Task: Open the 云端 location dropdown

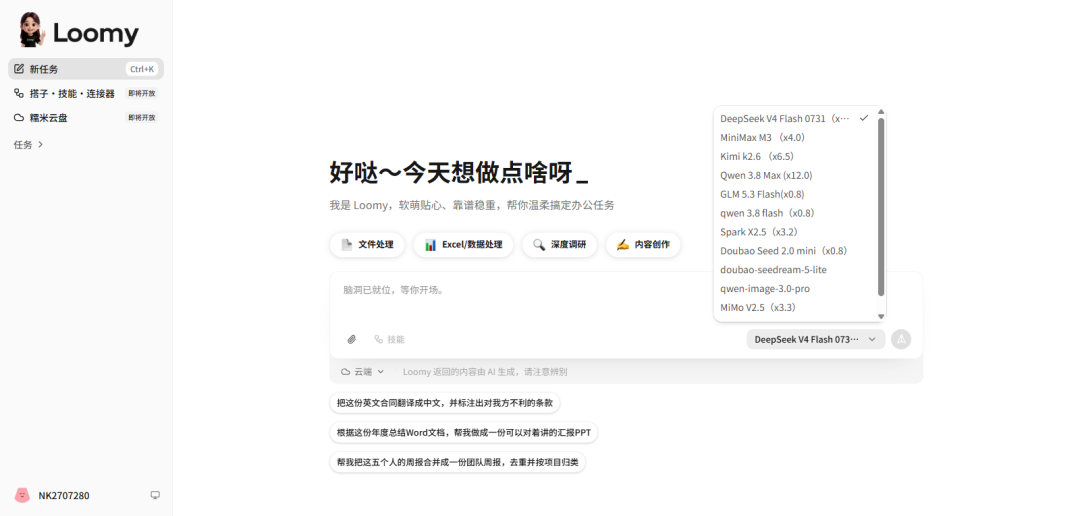Action: [x=362, y=372]
